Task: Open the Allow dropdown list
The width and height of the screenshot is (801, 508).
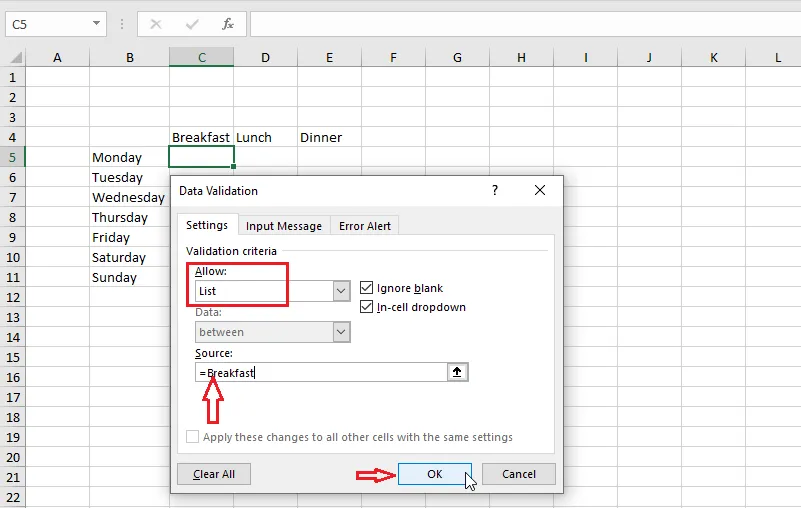Action: (341, 291)
